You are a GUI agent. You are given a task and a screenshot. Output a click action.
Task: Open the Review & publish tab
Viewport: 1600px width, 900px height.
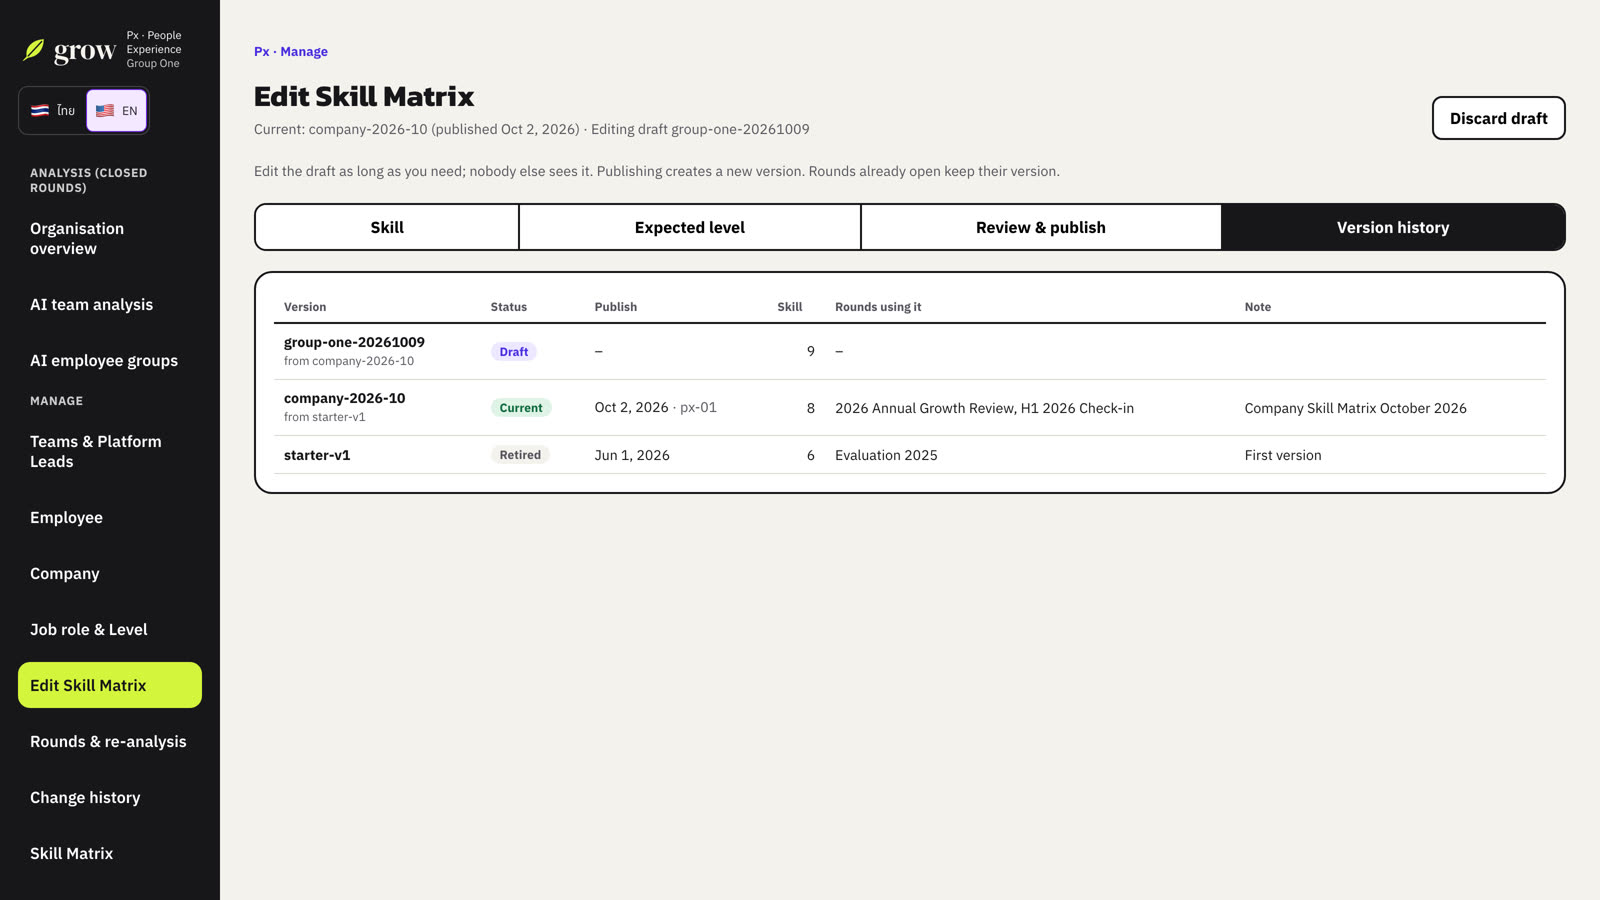tap(1041, 227)
